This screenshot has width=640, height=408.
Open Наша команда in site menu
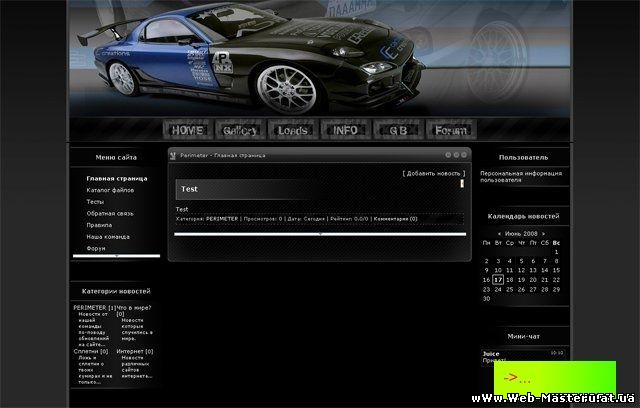click(108, 237)
